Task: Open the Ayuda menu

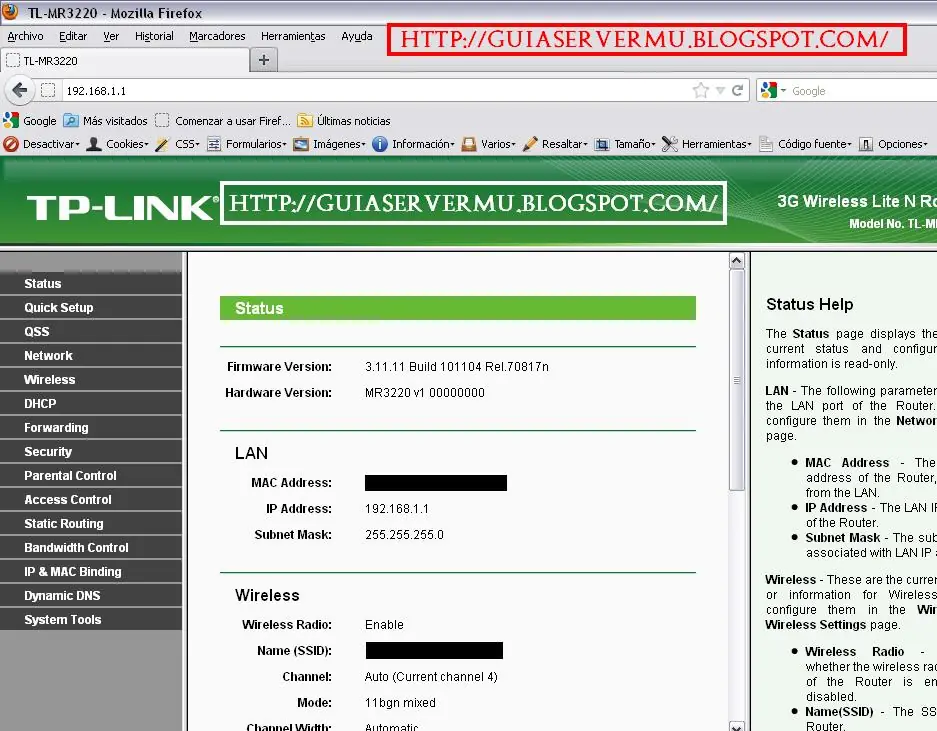Action: pyautogui.click(x=357, y=36)
